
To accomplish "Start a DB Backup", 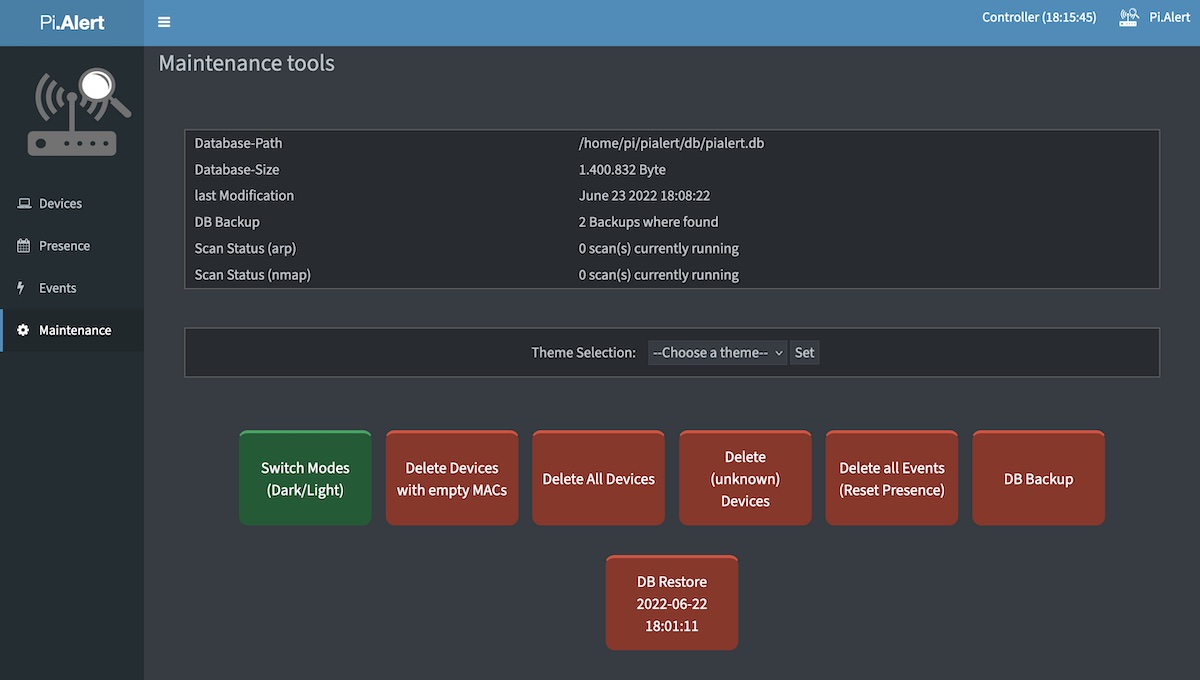I will point(1038,479).
